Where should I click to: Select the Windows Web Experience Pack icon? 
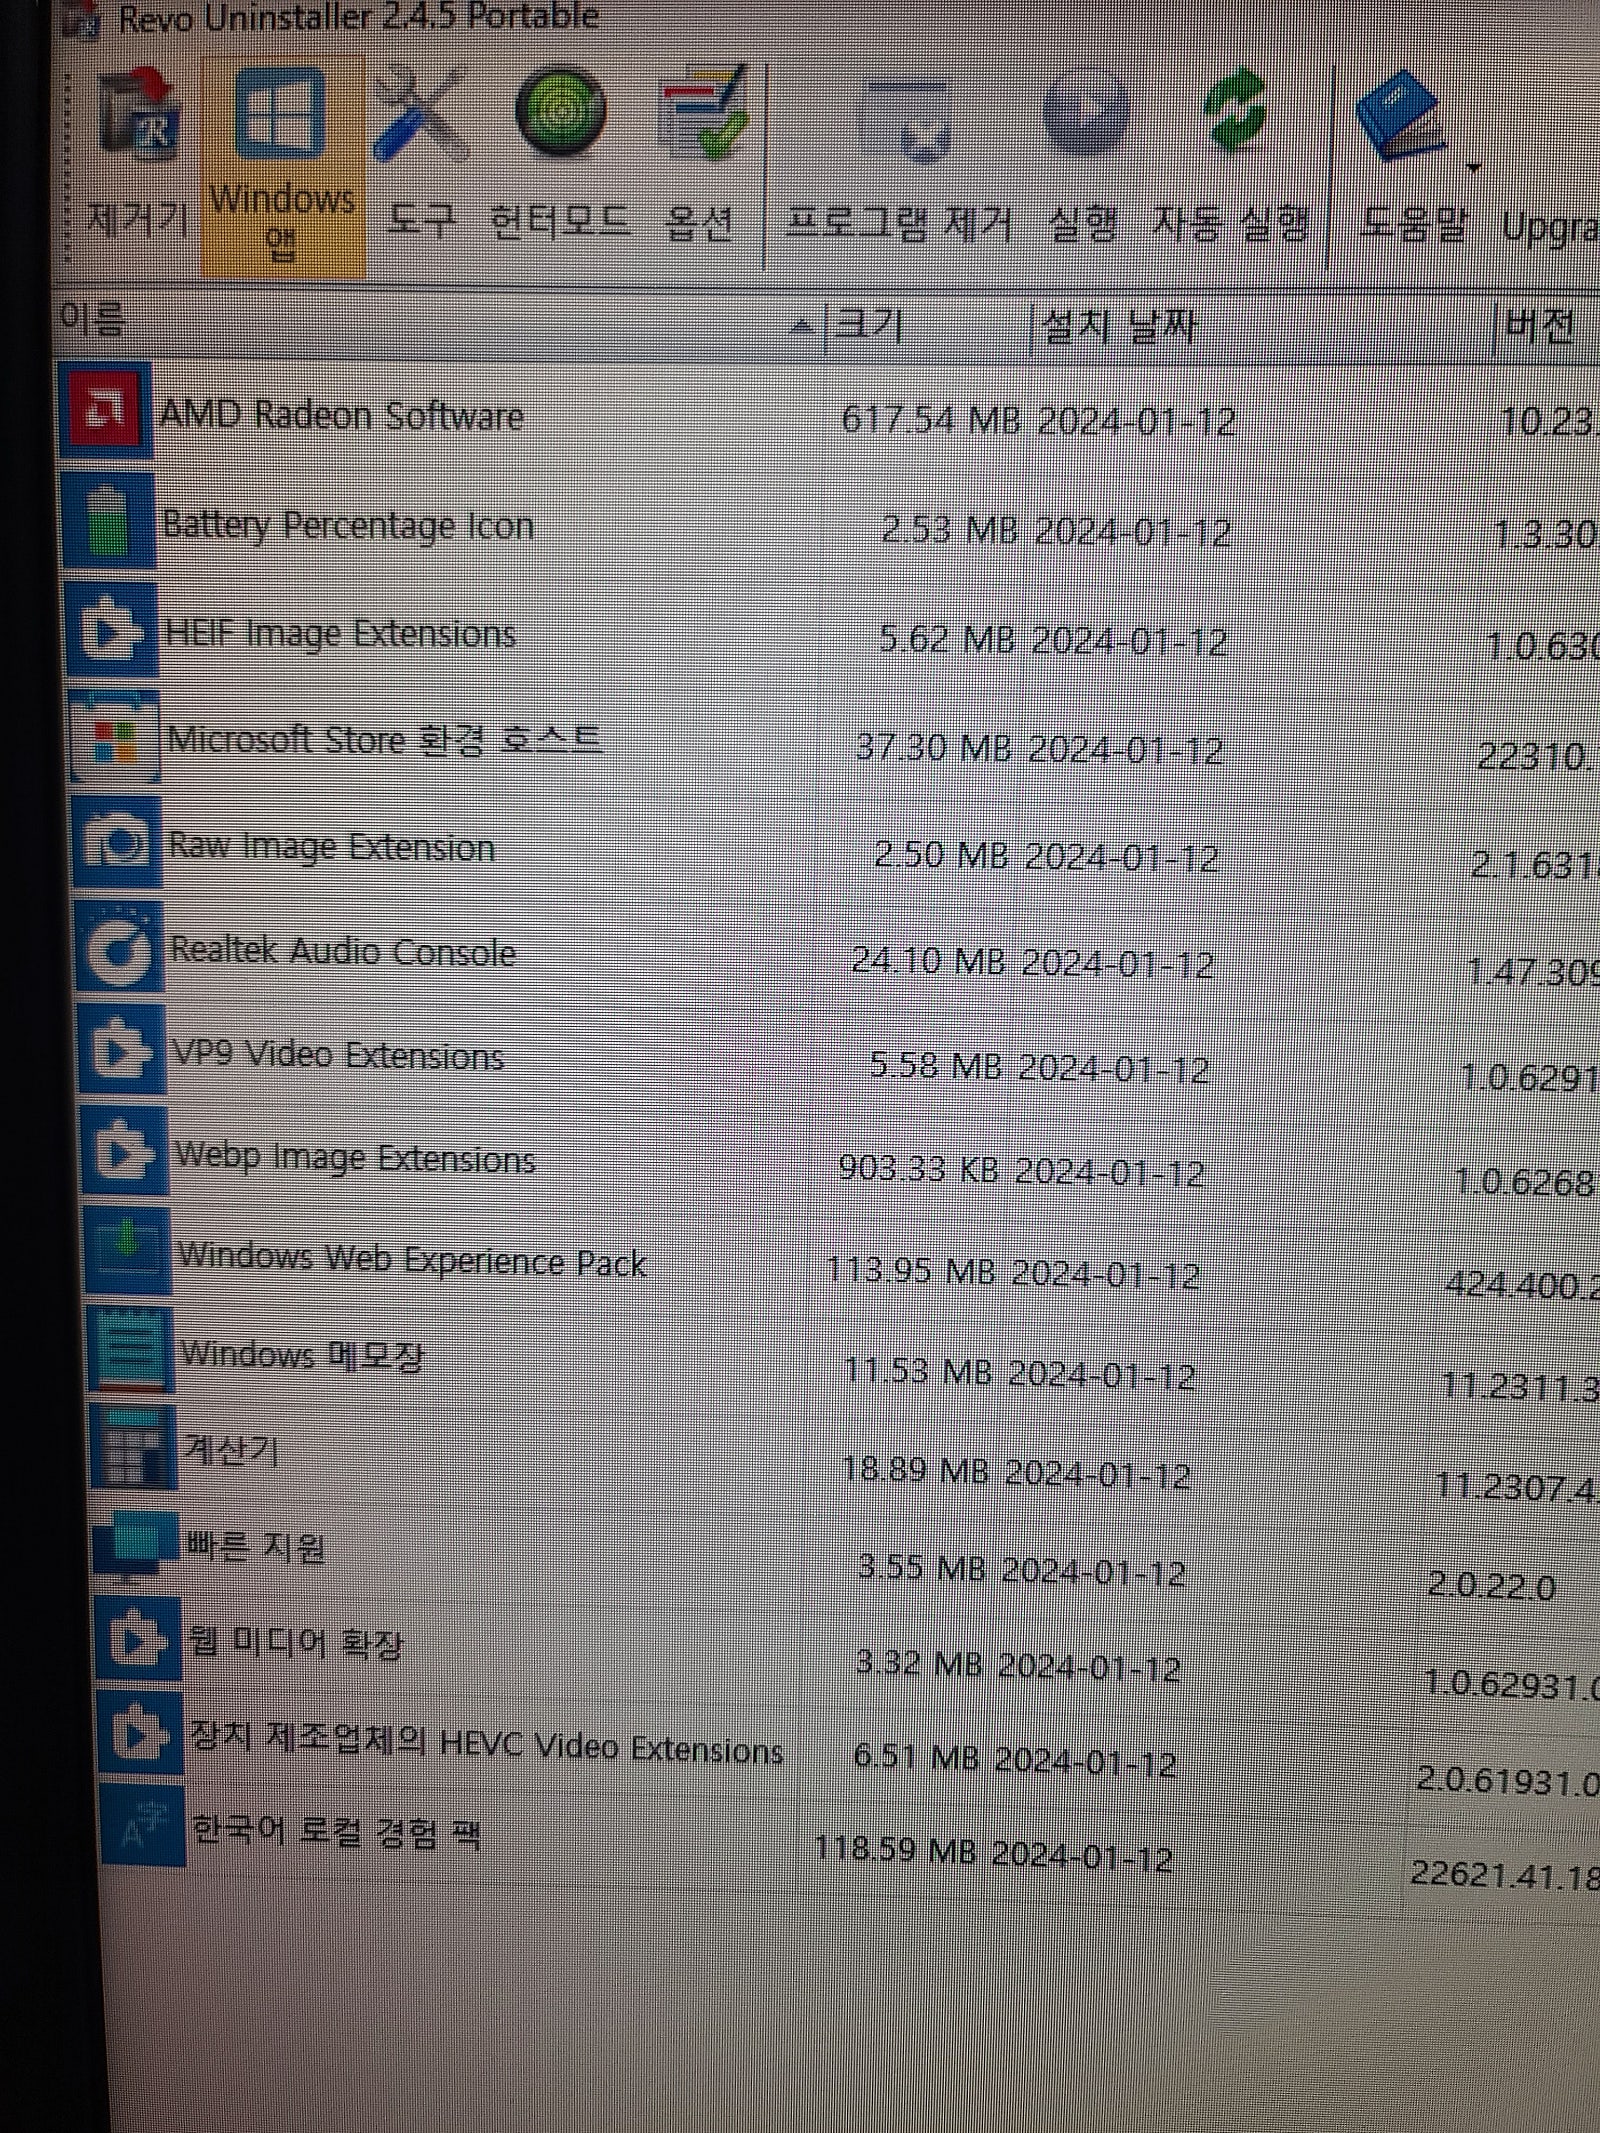pyautogui.click(x=129, y=1250)
